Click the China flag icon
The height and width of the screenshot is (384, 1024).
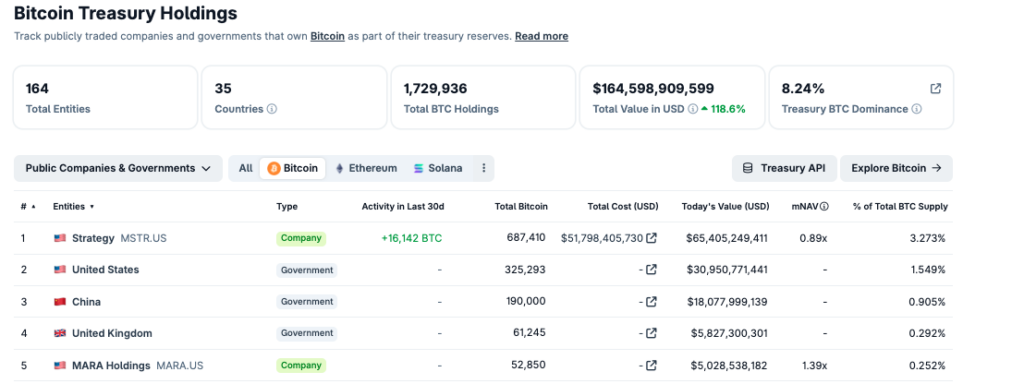tap(60, 302)
